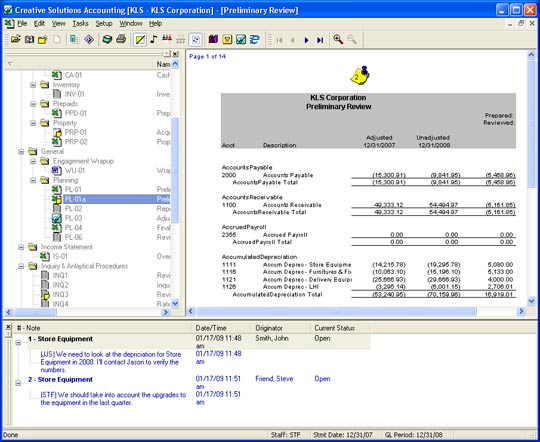Select the CA-01 workpaper
Image resolution: width=540 pixels, height=442 pixels.
pyautogui.click(x=73, y=75)
